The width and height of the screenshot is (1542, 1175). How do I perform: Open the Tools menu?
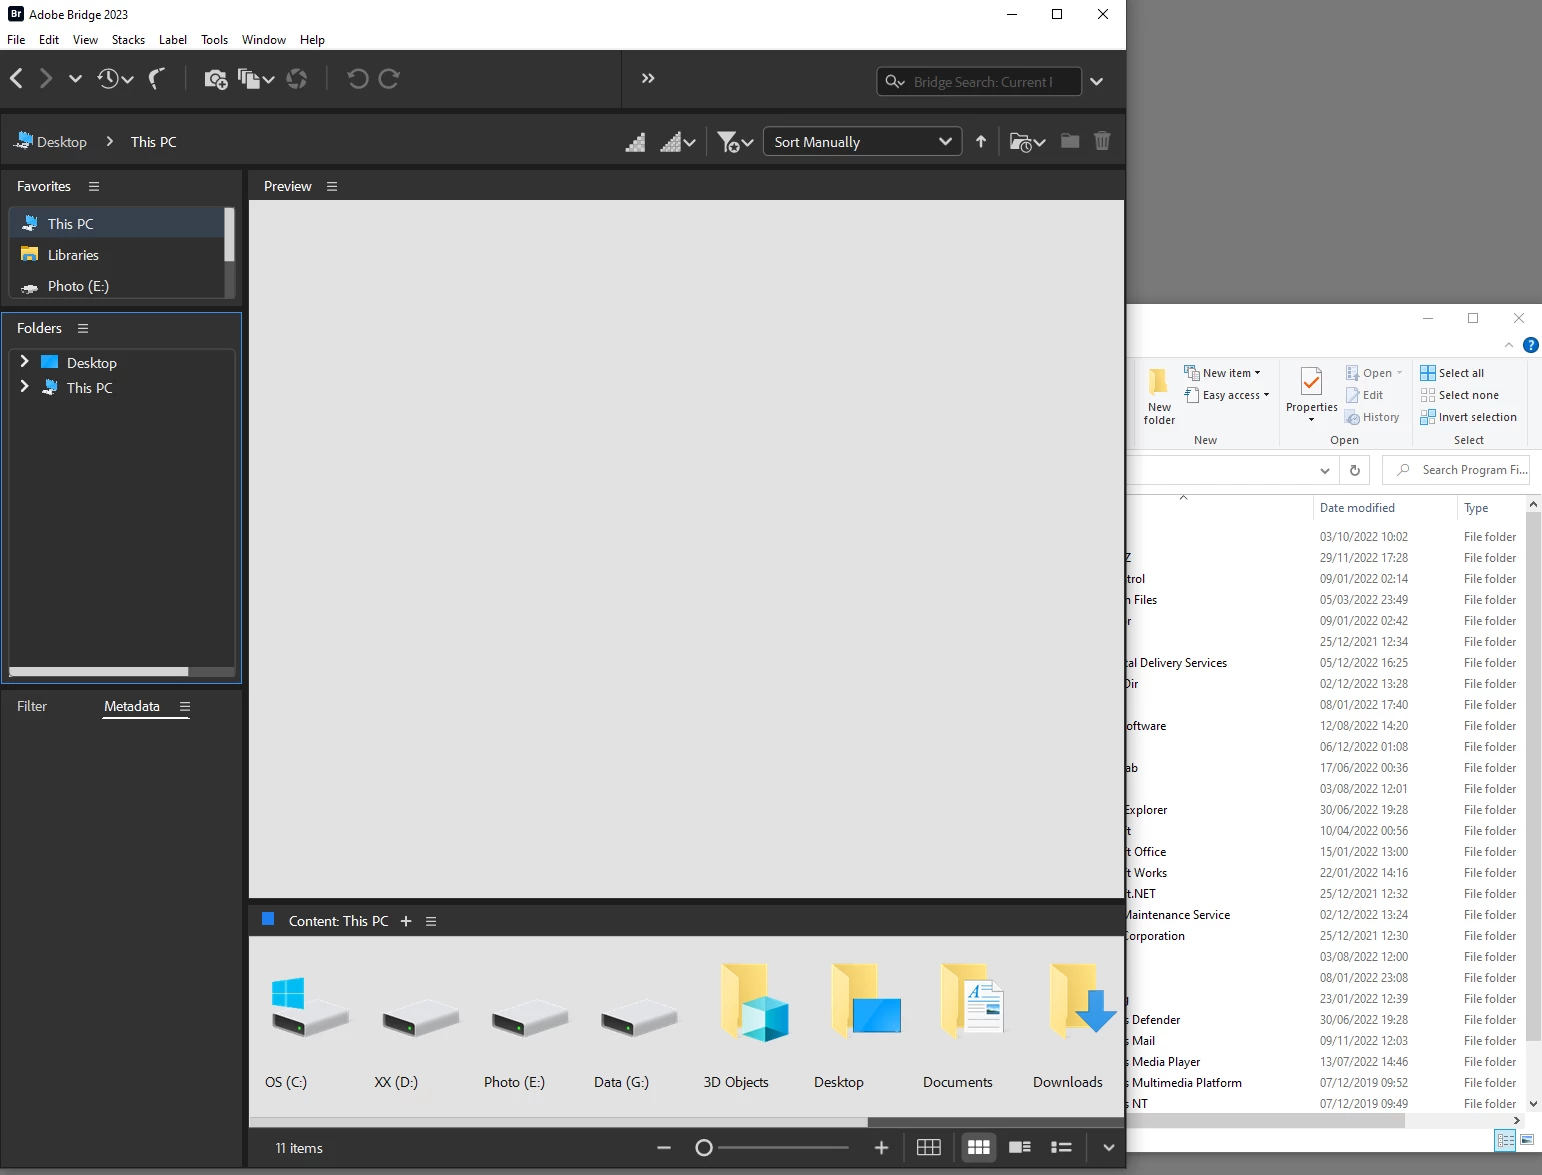tap(215, 40)
